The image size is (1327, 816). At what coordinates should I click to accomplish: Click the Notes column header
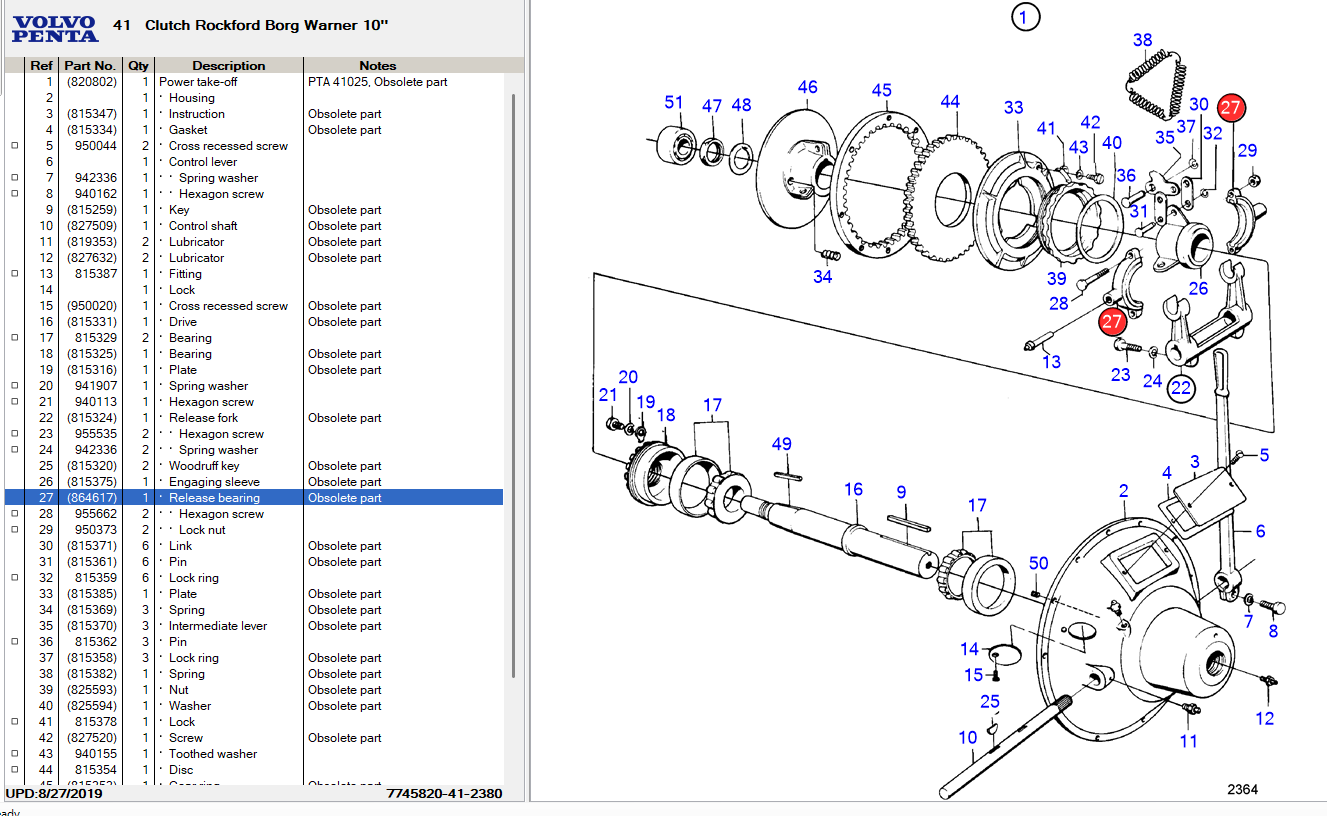point(378,66)
